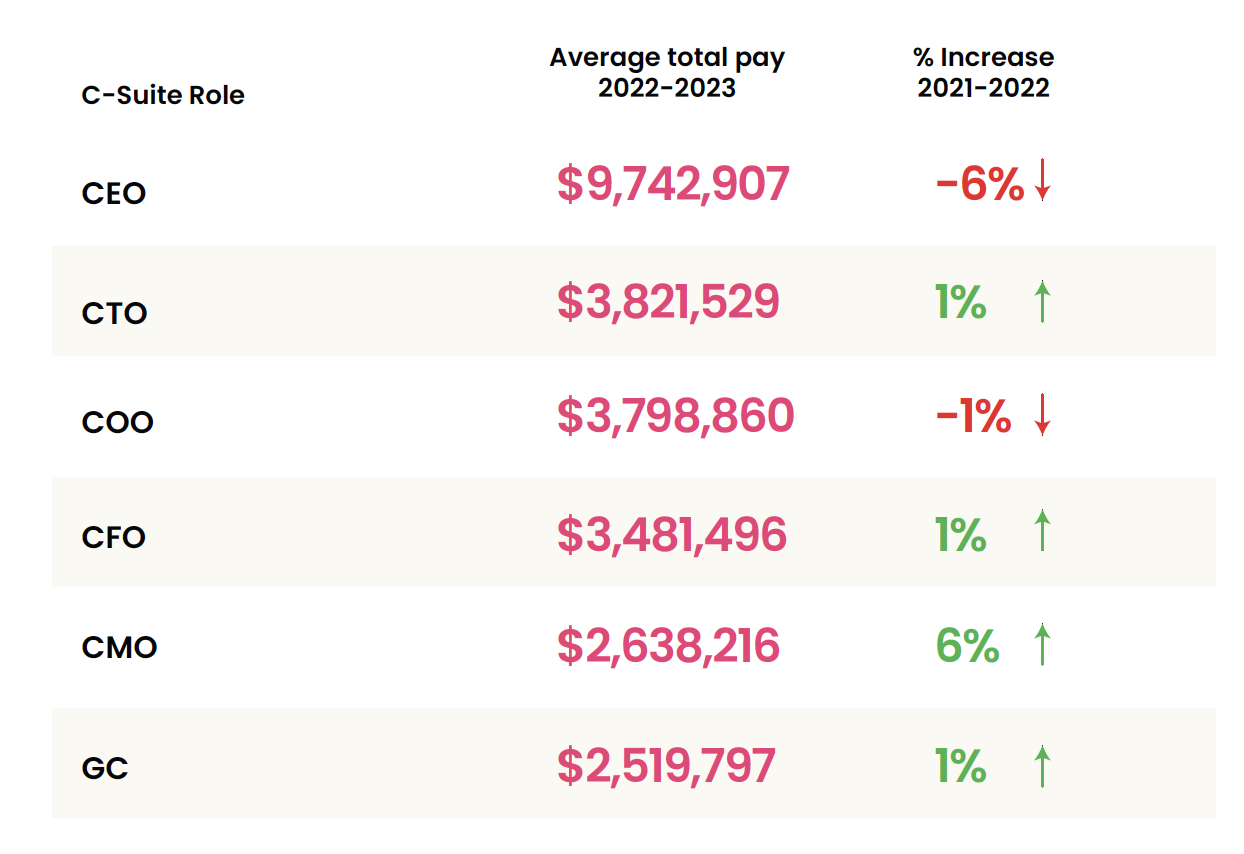
Task: Click the CEO pay value $9,742,907
Action: point(673,184)
